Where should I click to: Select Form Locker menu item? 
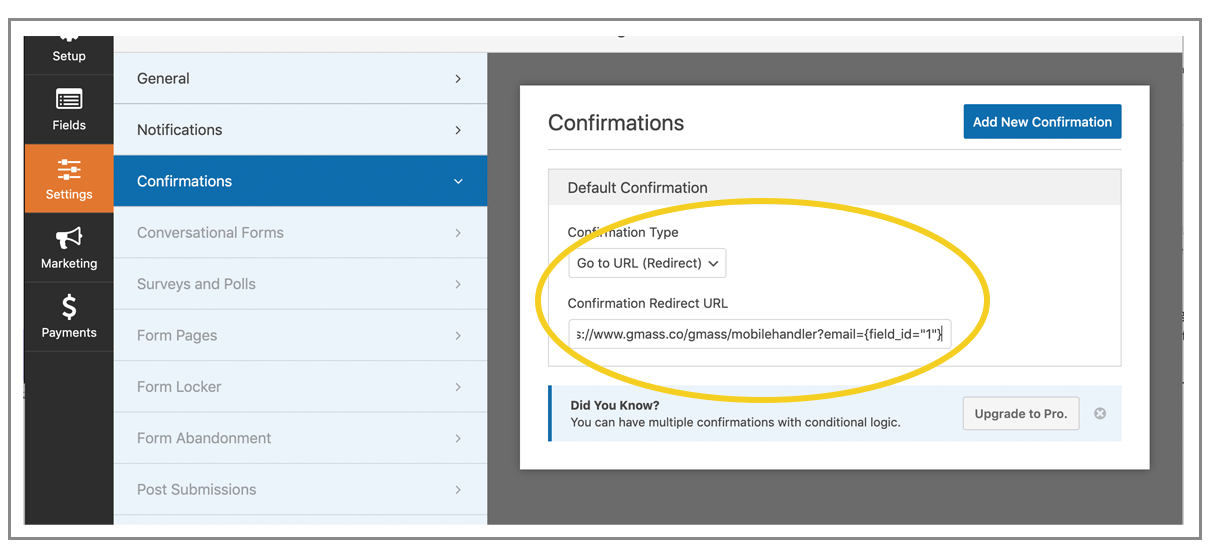(x=179, y=387)
